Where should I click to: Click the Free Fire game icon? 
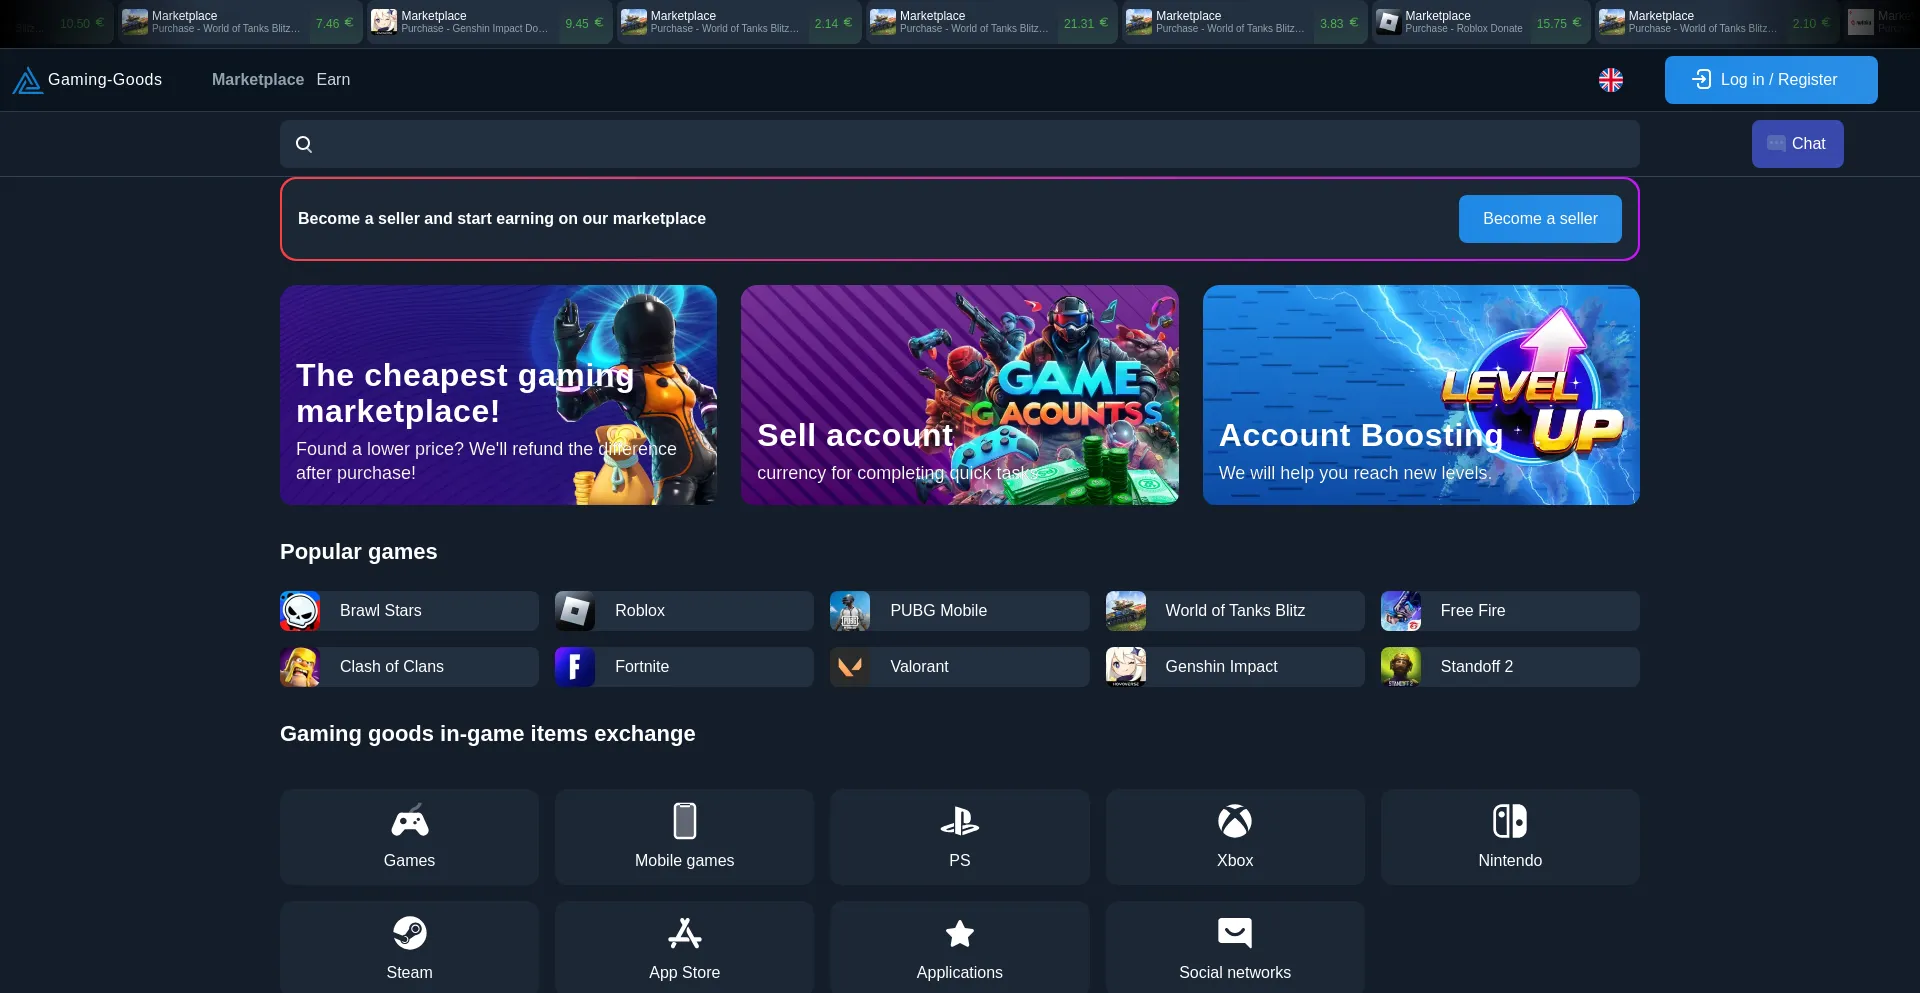coord(1401,611)
